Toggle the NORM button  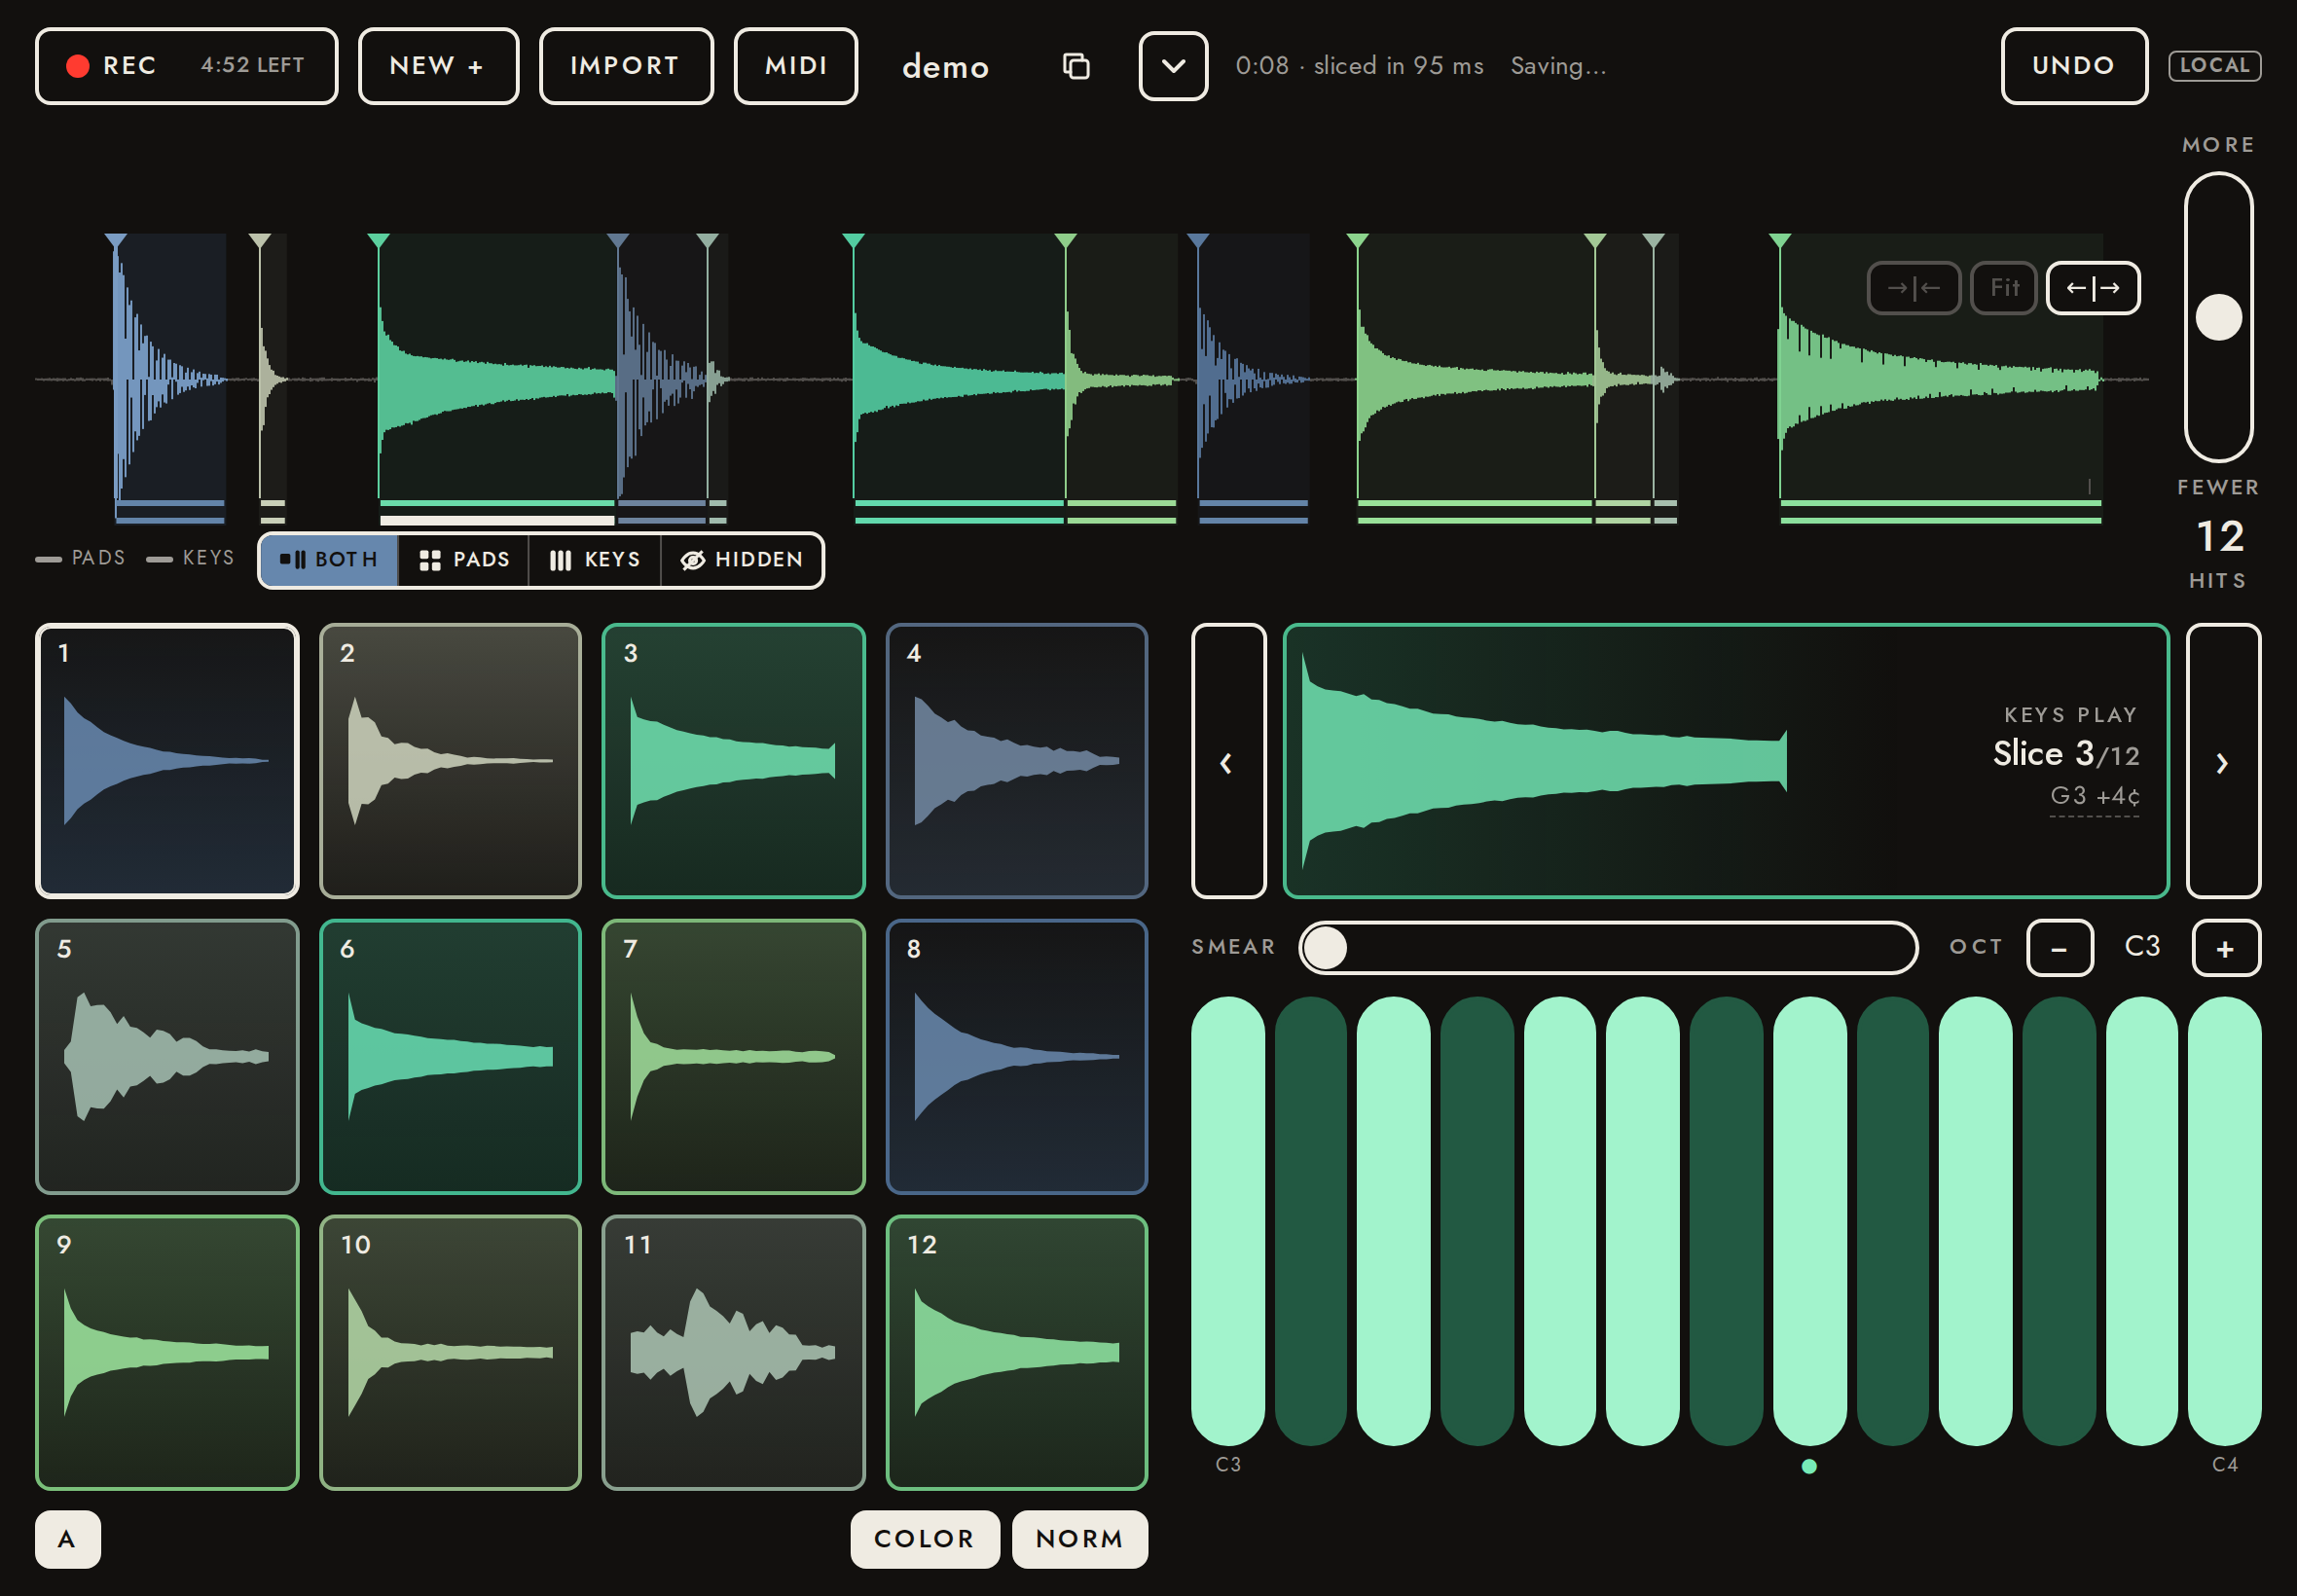click(1079, 1539)
